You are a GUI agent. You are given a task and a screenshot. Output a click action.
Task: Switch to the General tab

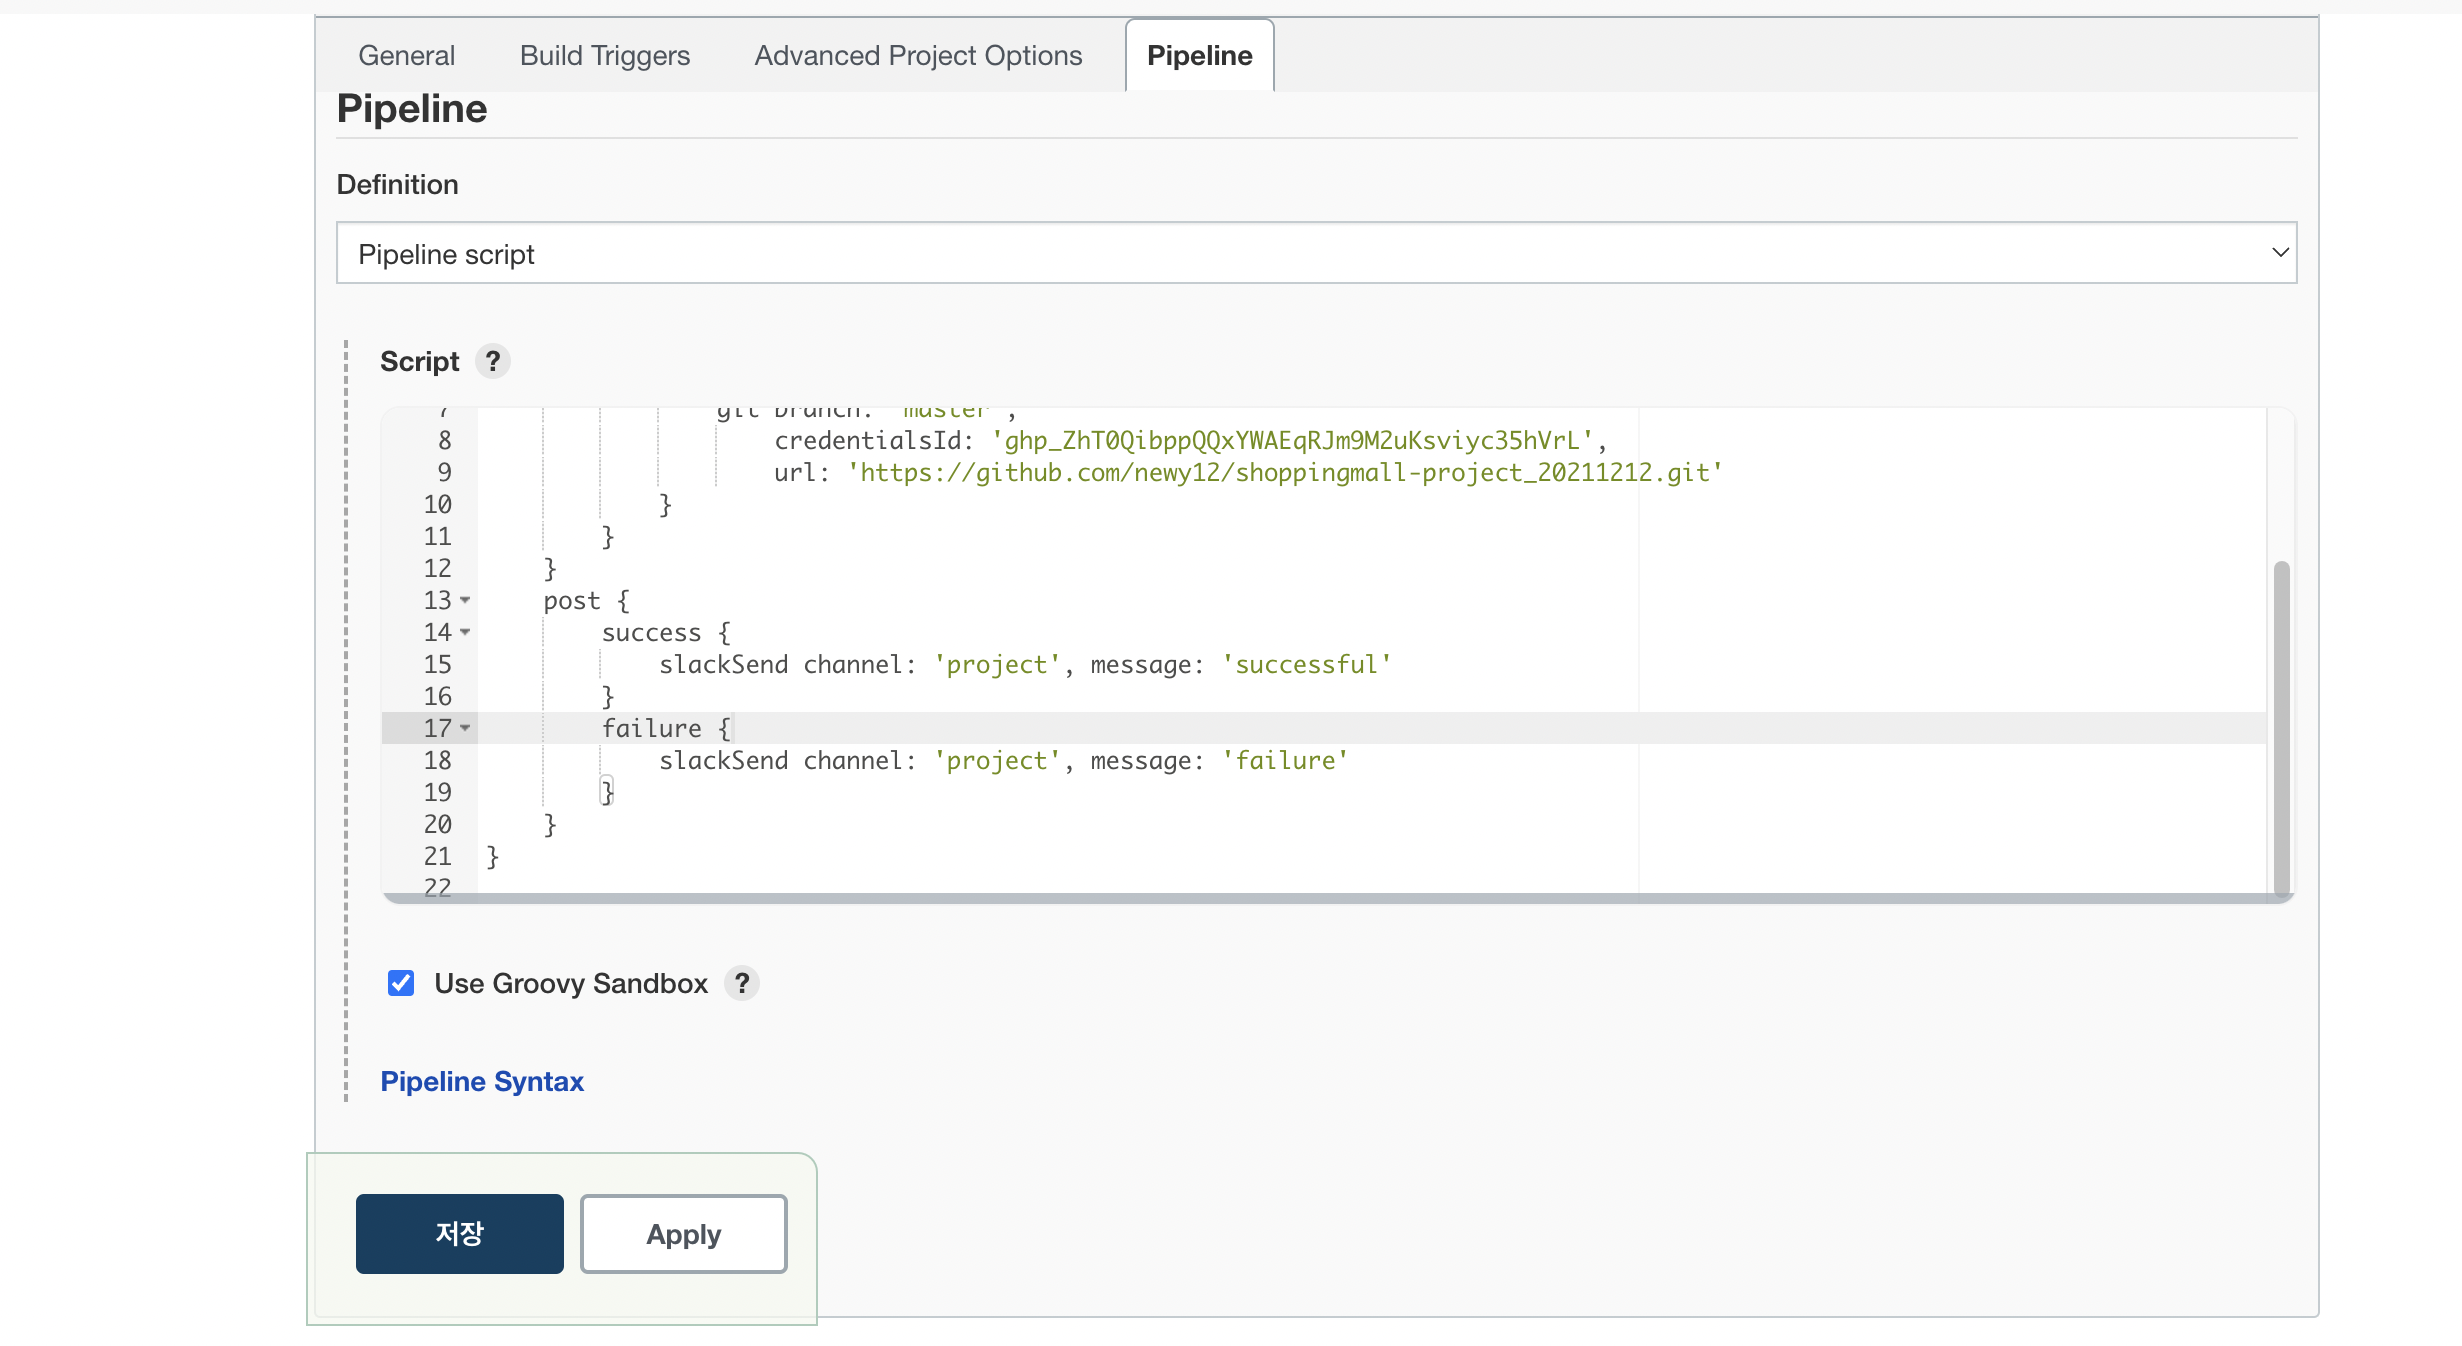(406, 55)
